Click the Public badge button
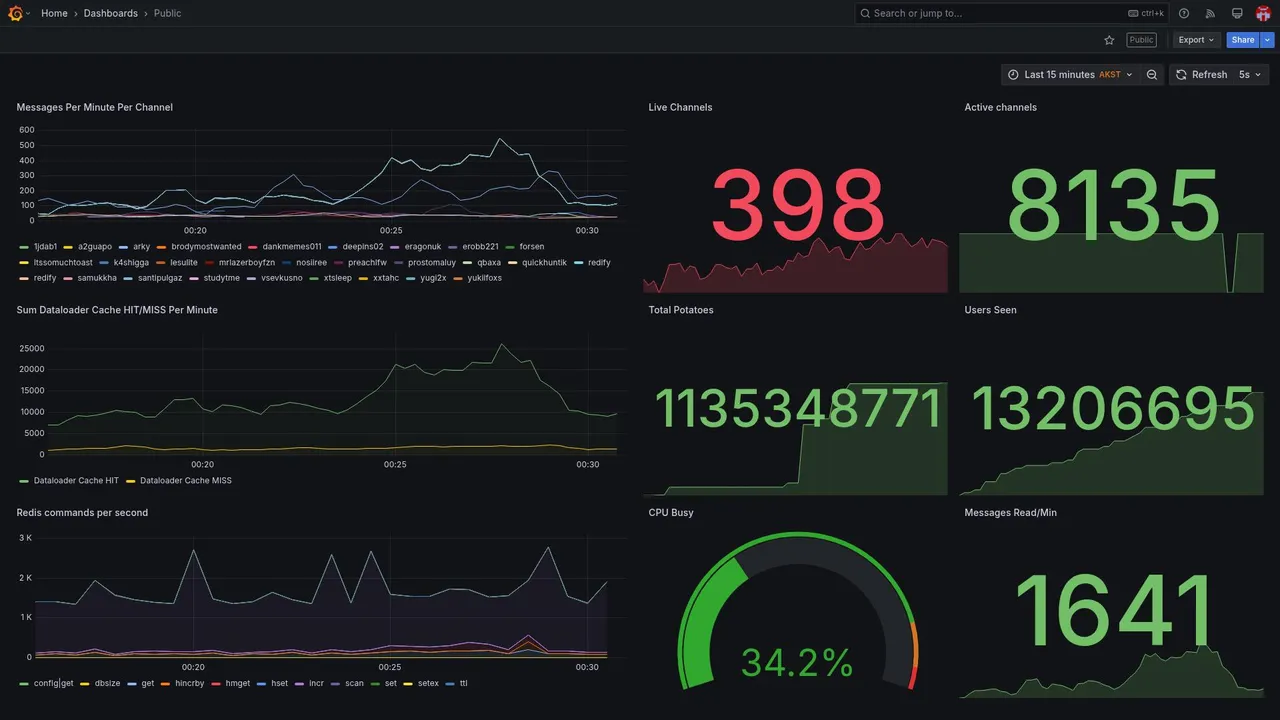 pos(1141,40)
